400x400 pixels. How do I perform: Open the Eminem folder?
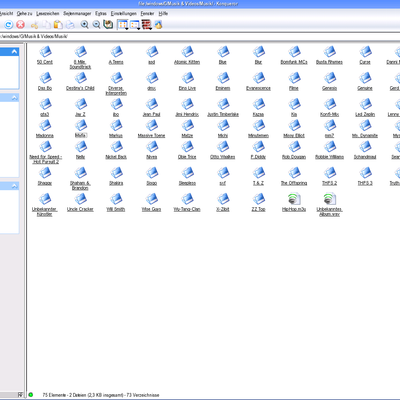click(x=223, y=82)
